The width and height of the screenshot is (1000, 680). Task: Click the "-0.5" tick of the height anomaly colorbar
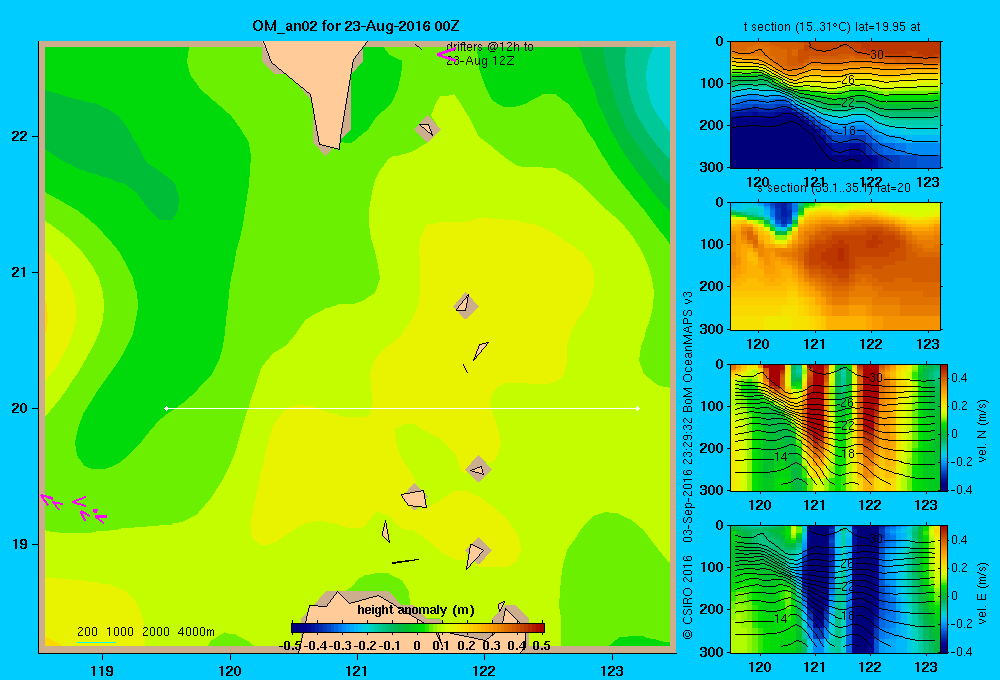pos(290,646)
